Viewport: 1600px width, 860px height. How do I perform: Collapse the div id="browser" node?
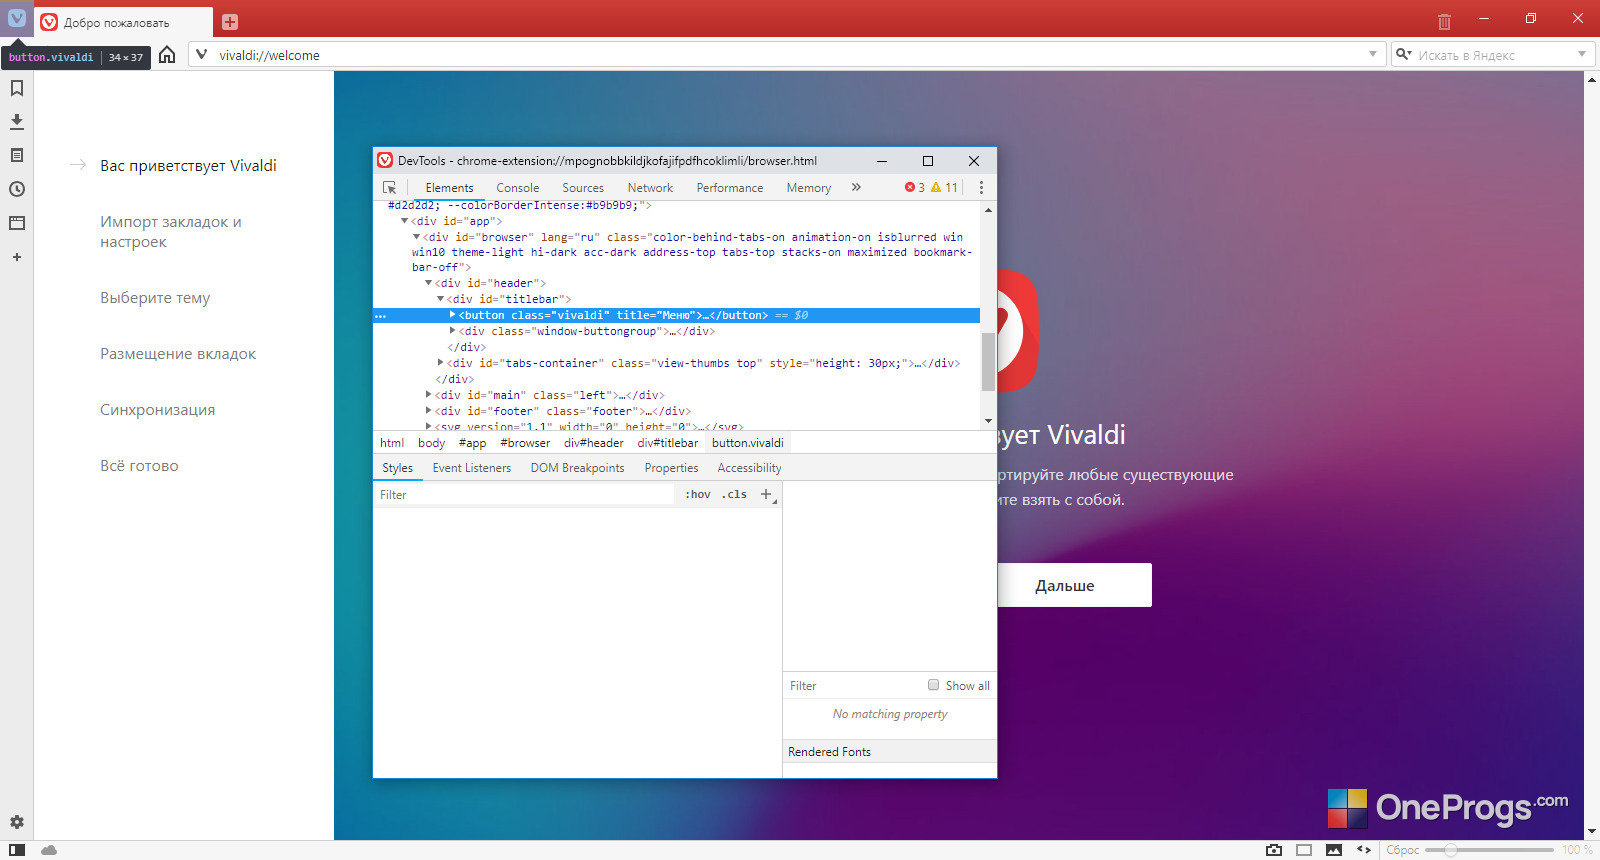(x=417, y=237)
